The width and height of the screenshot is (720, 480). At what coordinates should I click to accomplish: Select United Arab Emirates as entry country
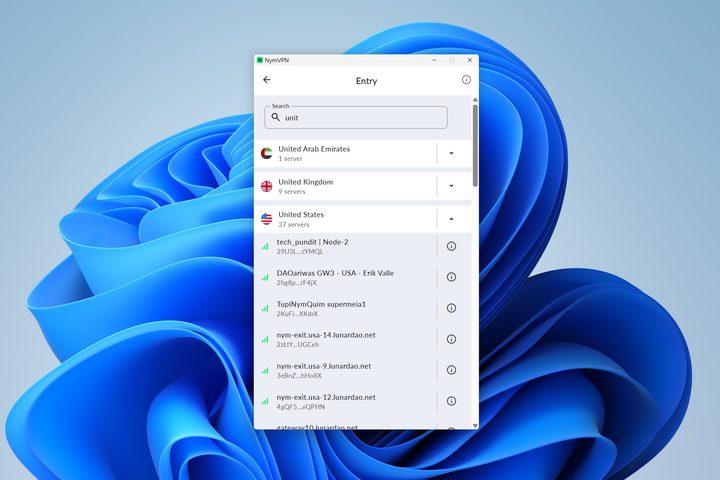point(345,153)
